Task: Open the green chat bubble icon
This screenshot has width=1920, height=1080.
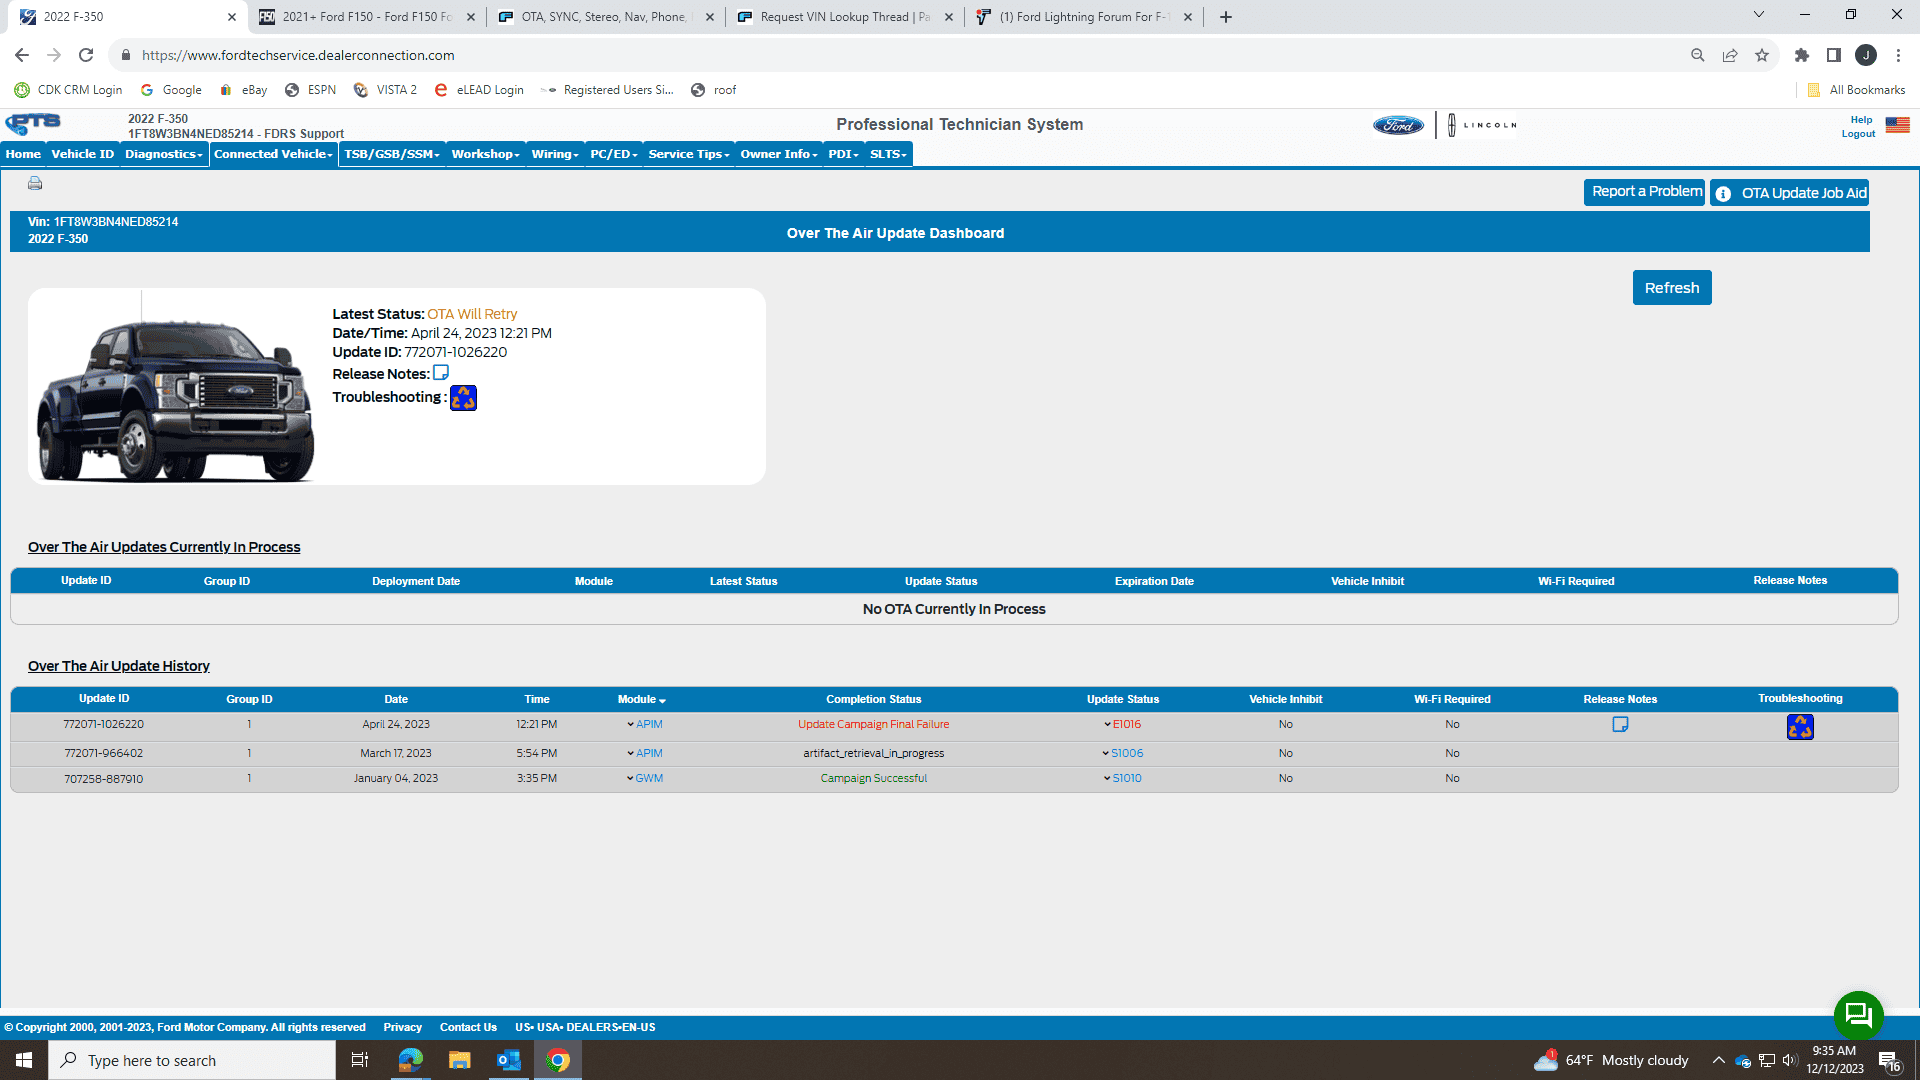Action: coord(1858,1015)
